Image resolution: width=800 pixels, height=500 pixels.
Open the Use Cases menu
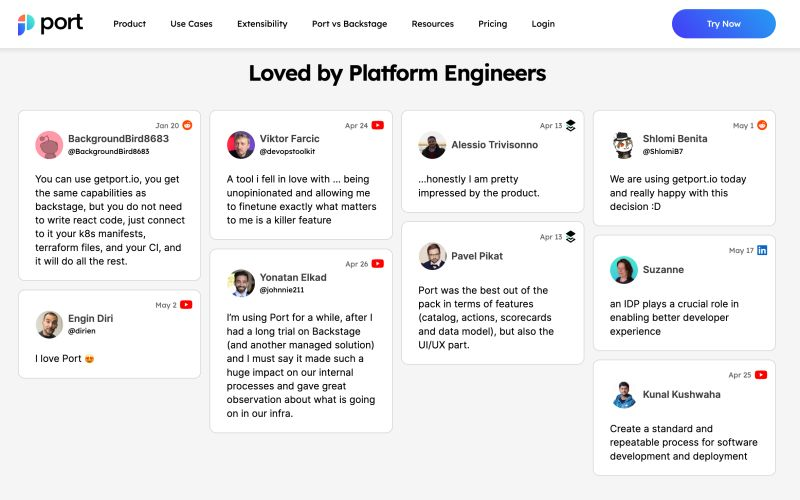coord(191,24)
